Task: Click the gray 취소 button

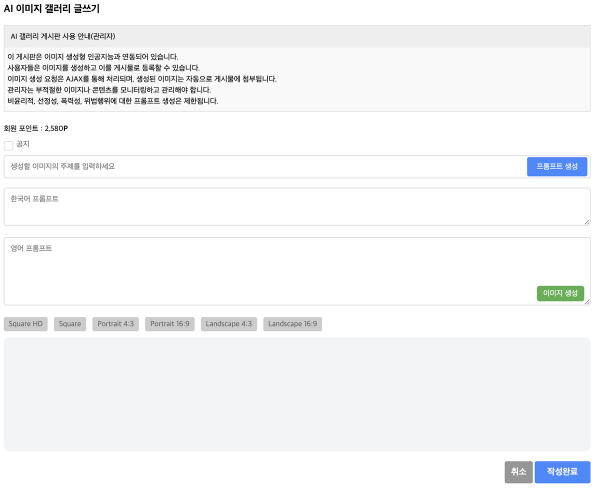Action: pyautogui.click(x=518, y=472)
